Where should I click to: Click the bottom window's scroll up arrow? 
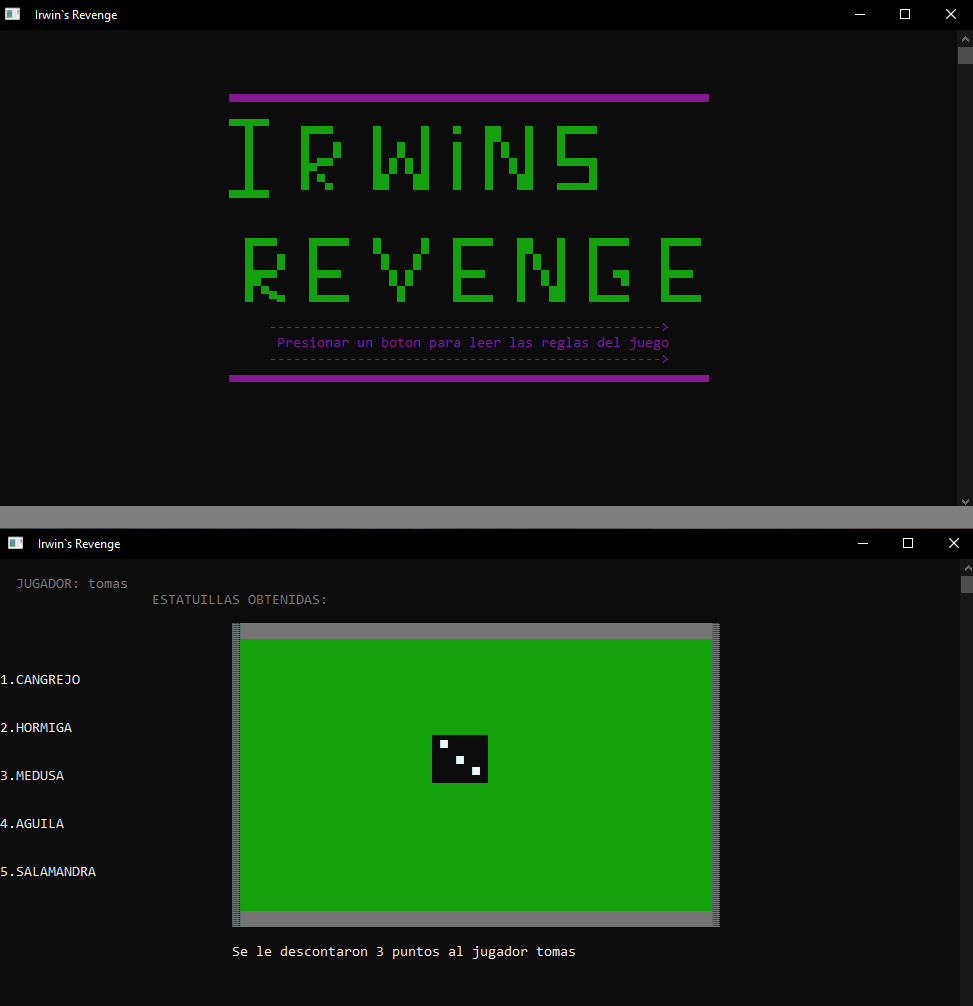pos(967,568)
